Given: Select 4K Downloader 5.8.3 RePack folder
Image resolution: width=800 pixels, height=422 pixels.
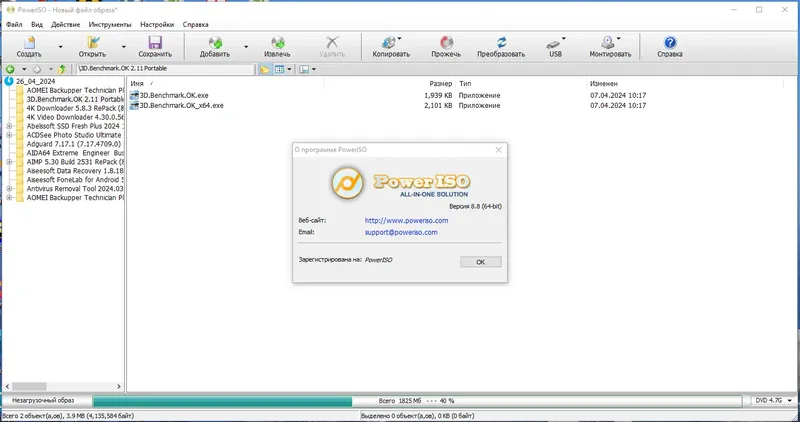Looking at the screenshot, I should pyautogui.click(x=75, y=108).
